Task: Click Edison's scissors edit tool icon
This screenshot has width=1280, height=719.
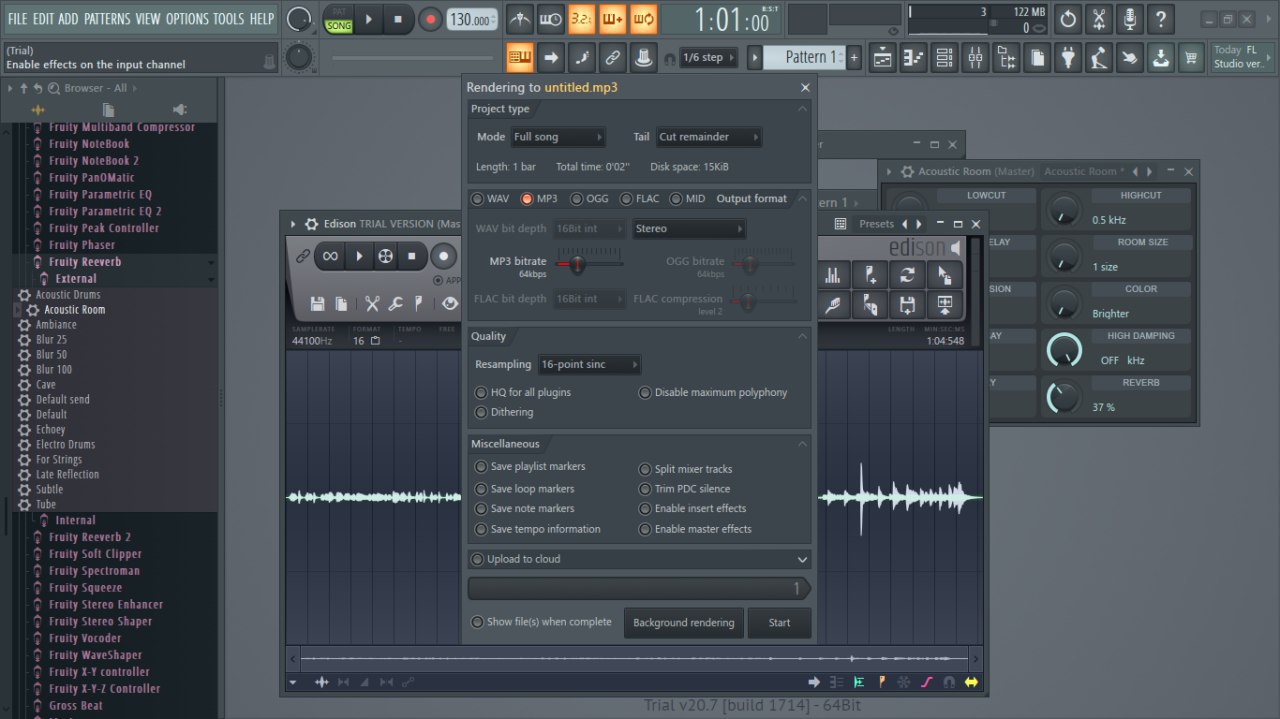Action: [372, 304]
